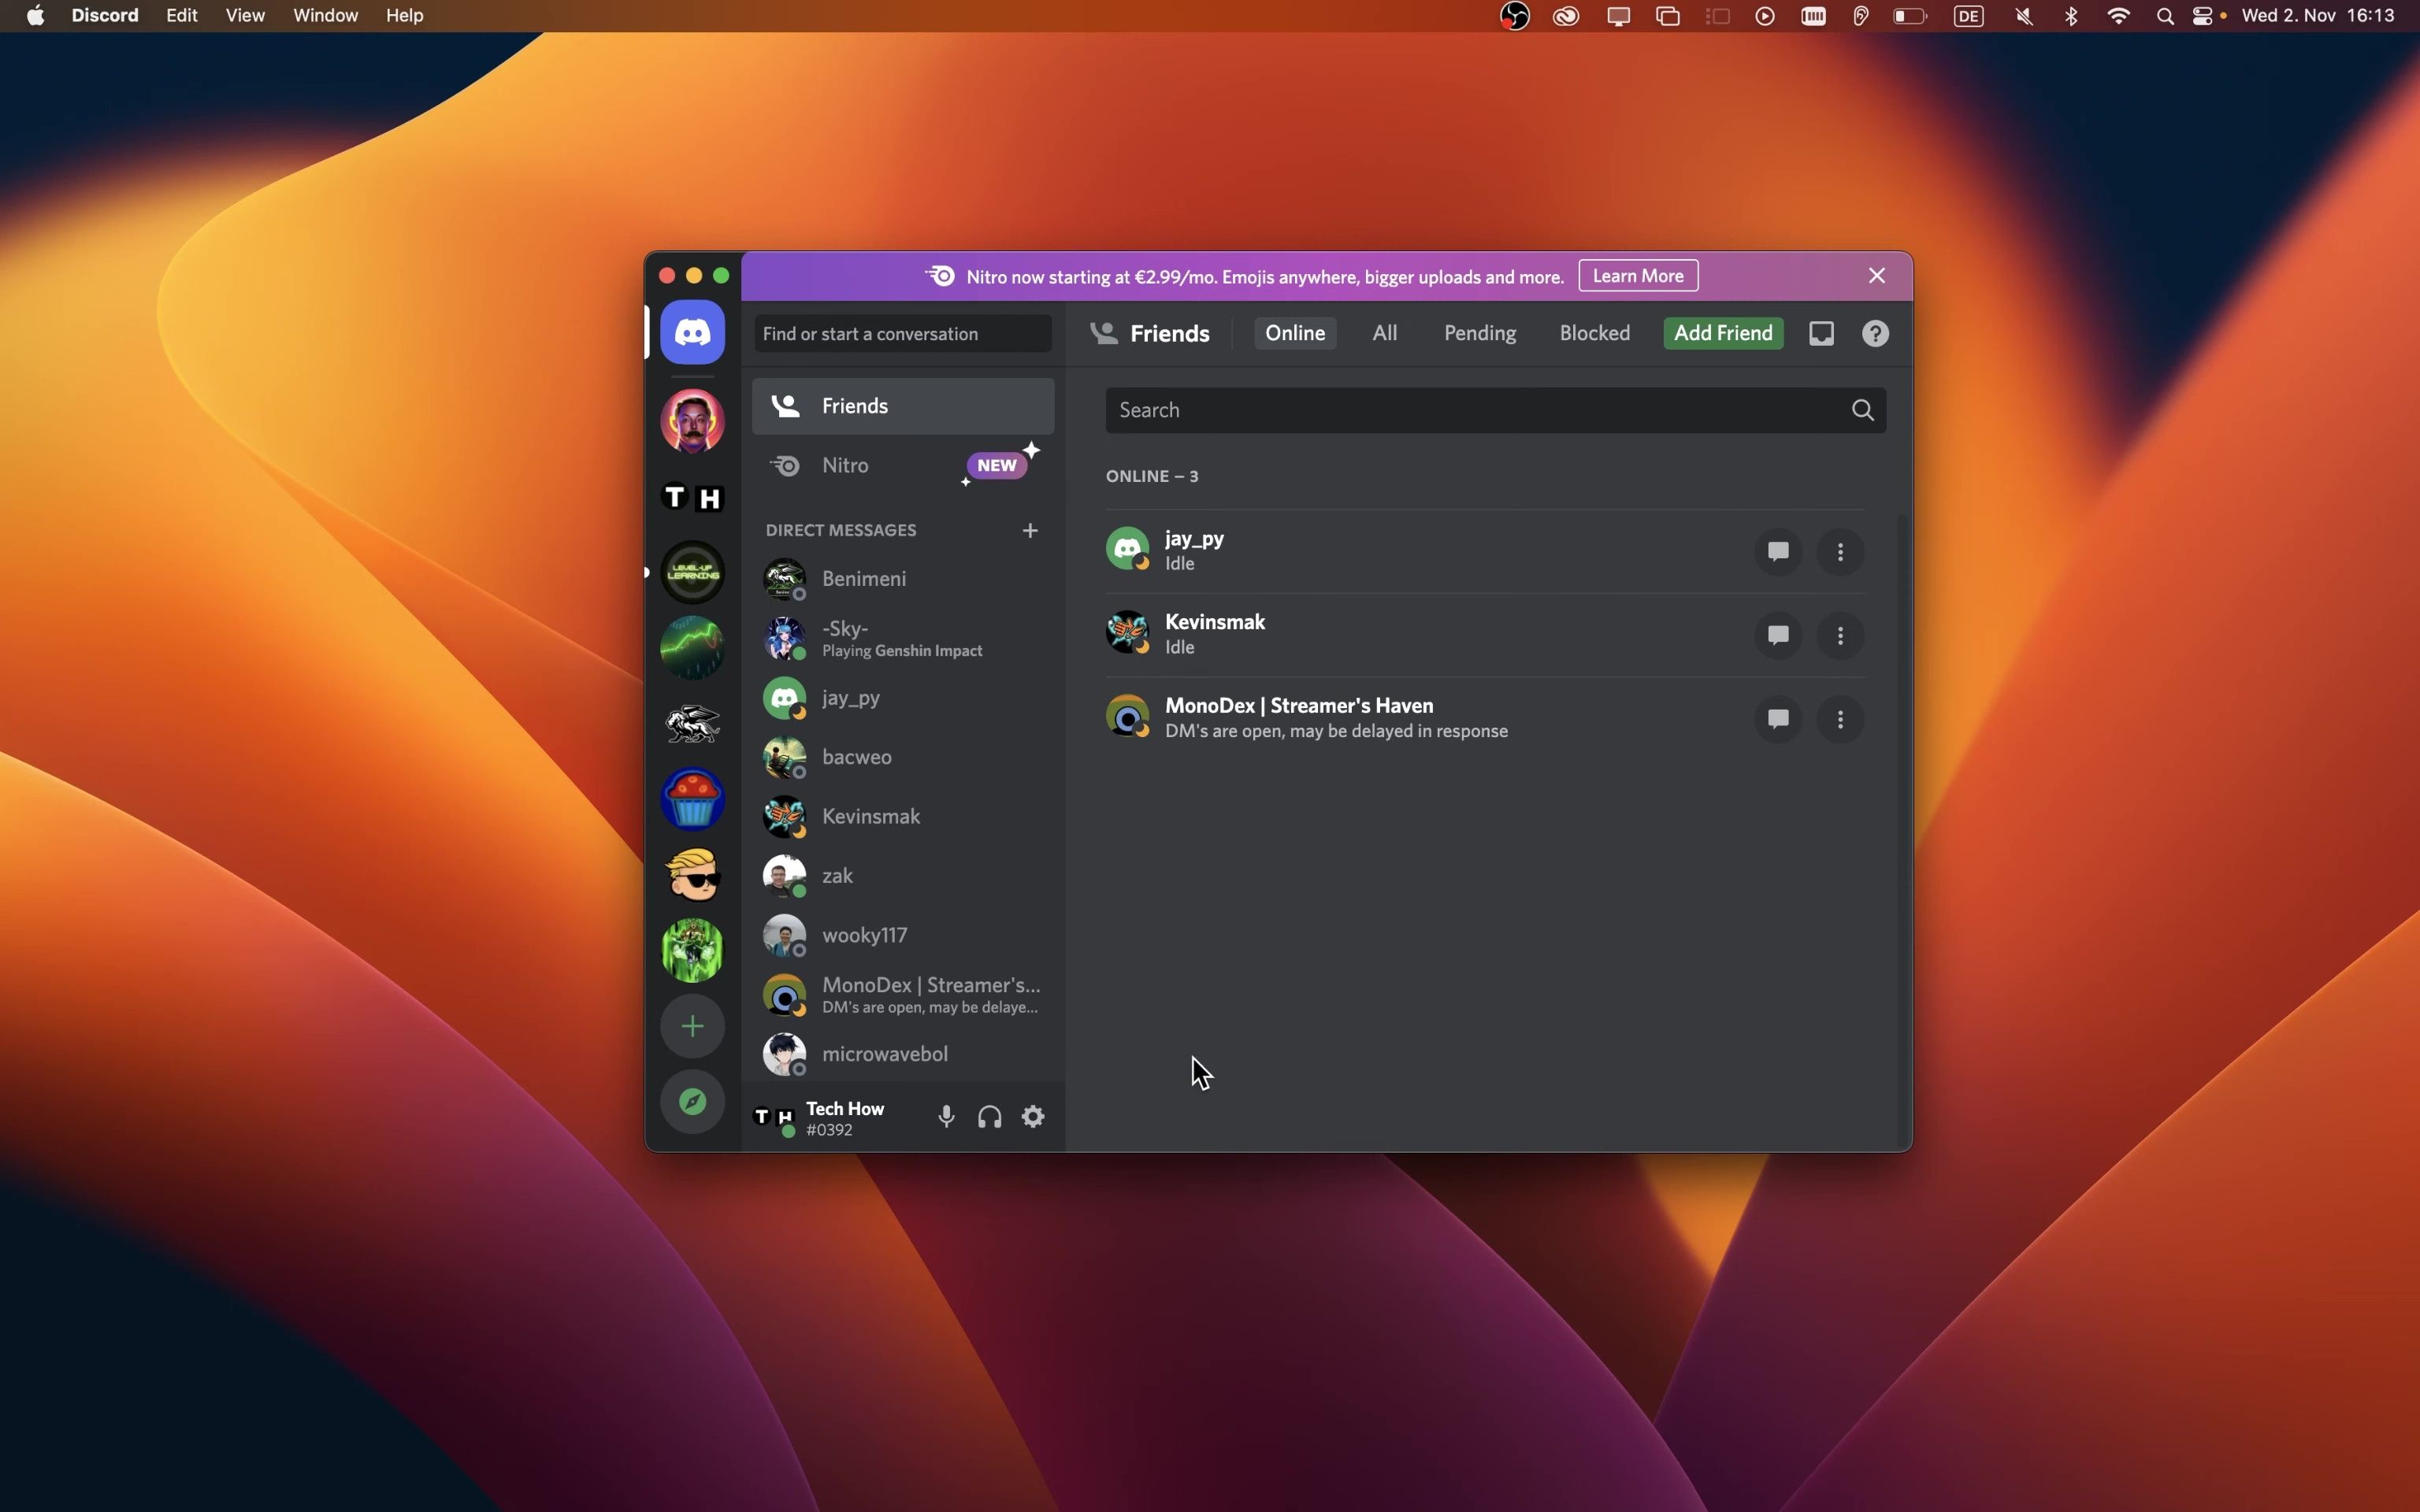Open Wi-Fi menu bar icon
This screenshot has height=1512, width=2420.
tap(2119, 16)
